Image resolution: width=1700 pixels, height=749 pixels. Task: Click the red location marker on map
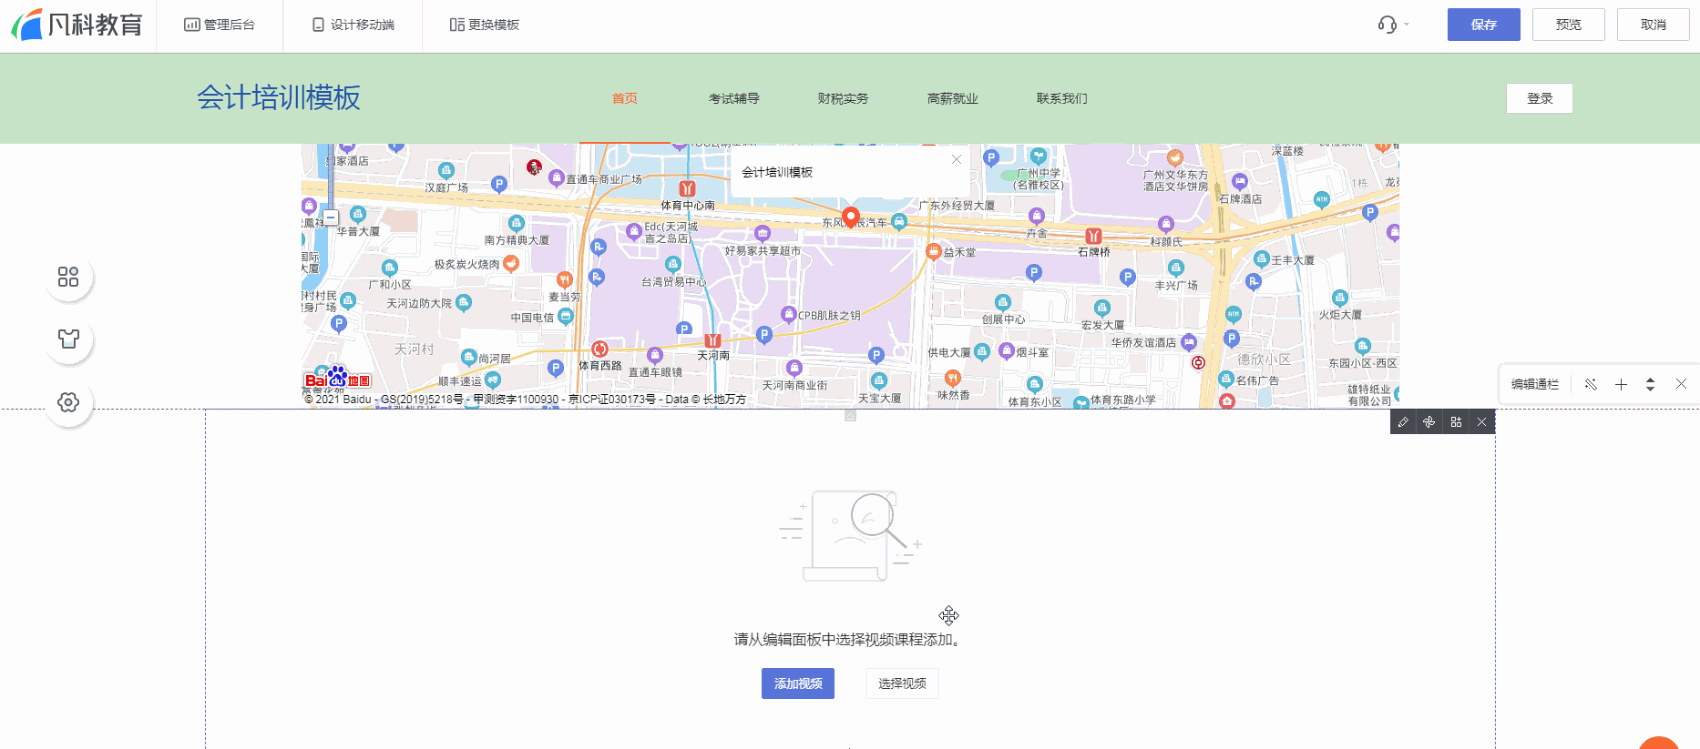[x=851, y=217]
